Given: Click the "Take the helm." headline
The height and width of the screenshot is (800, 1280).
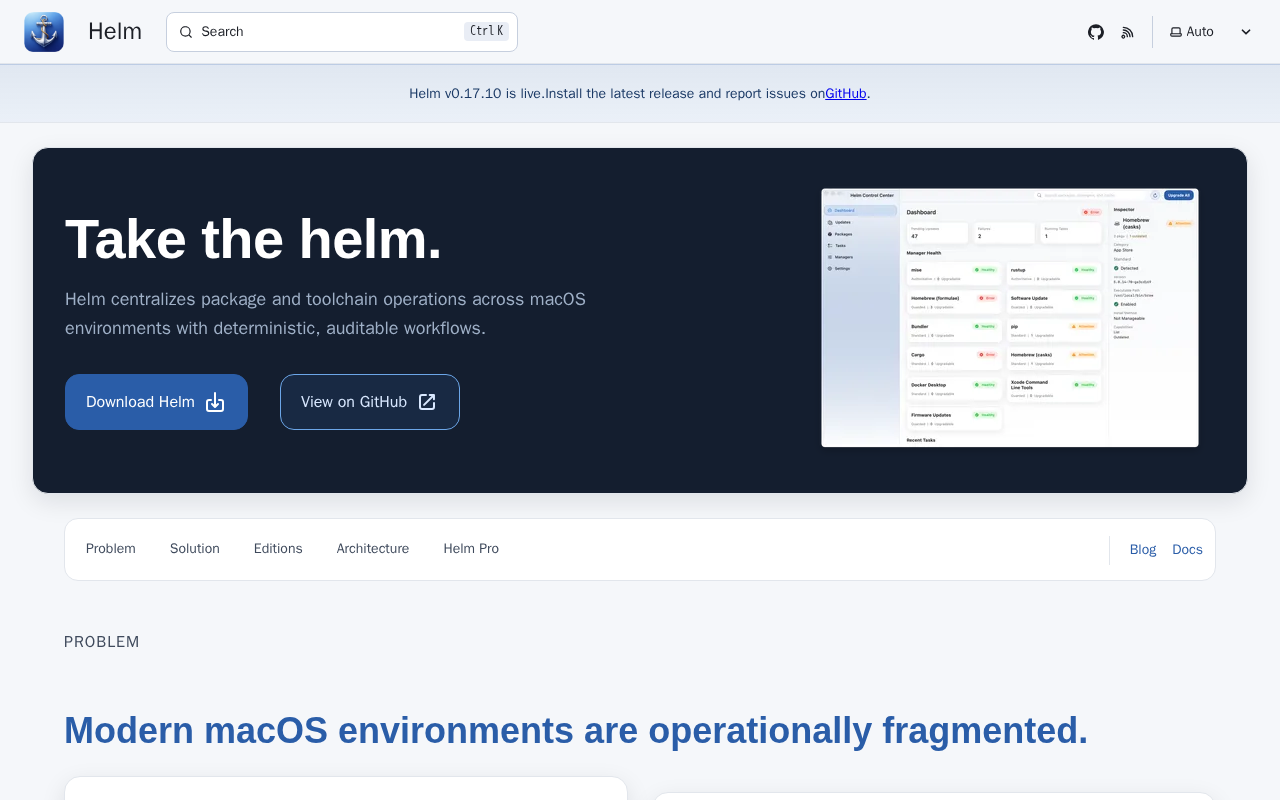Looking at the screenshot, I should point(253,240).
